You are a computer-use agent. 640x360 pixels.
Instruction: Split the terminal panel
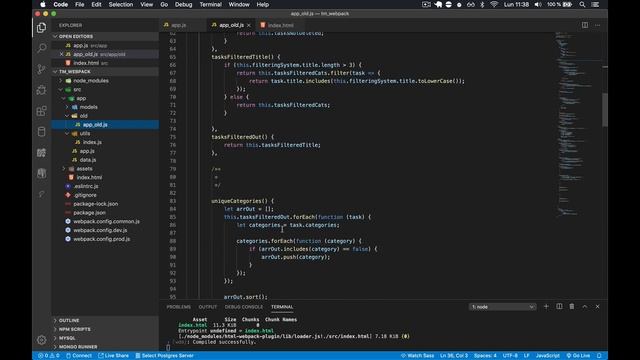click(559, 307)
